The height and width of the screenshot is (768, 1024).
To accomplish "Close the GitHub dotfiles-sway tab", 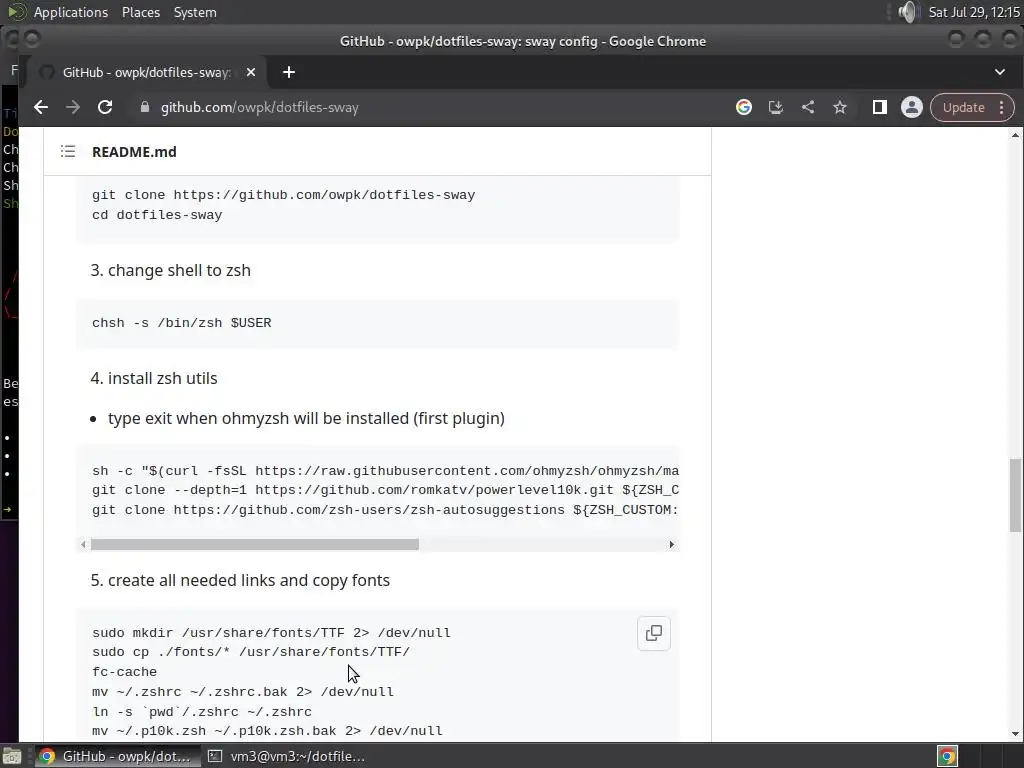I will (251, 72).
